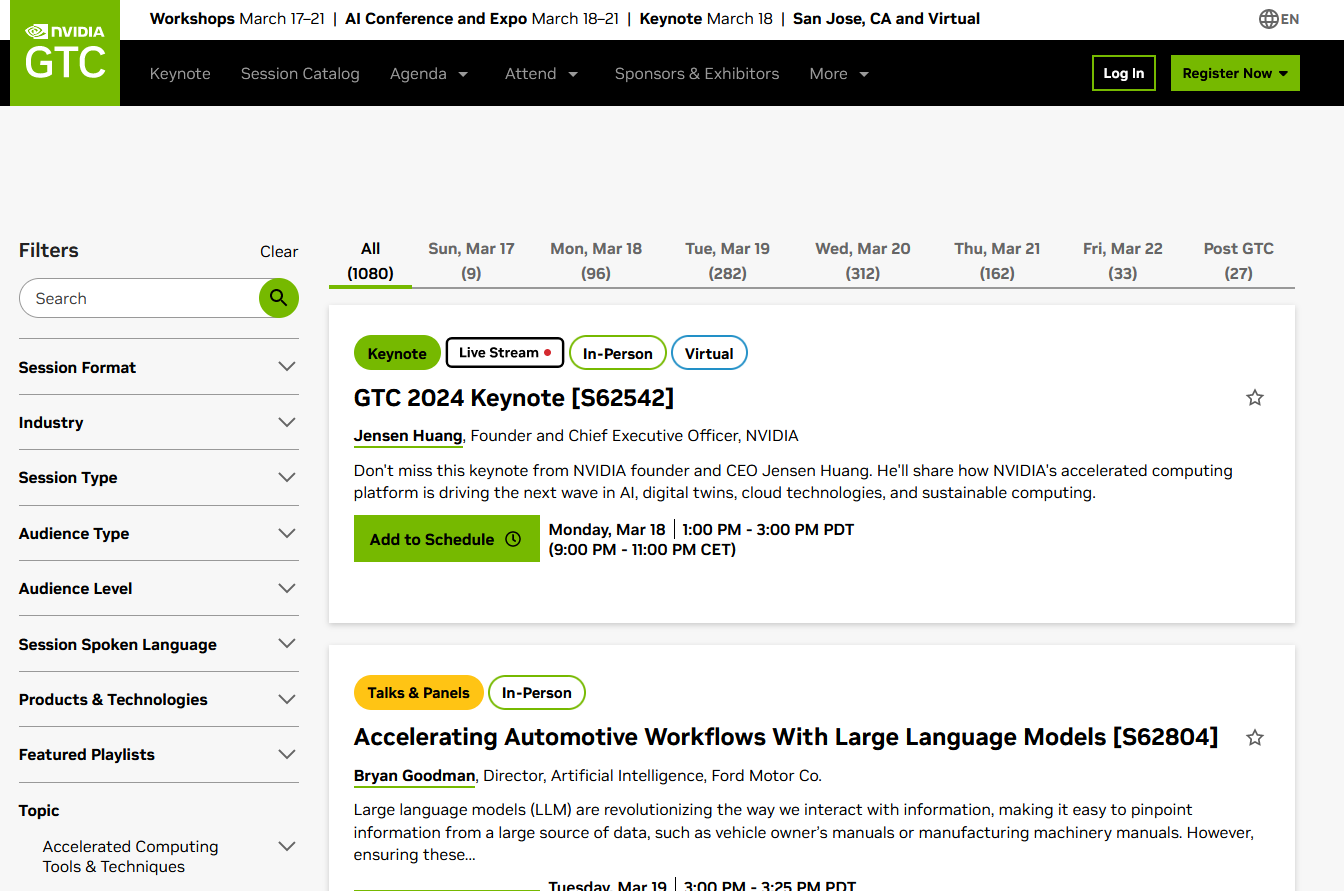
Task: Select the Tue, Mar 19 tab
Action: click(x=727, y=261)
